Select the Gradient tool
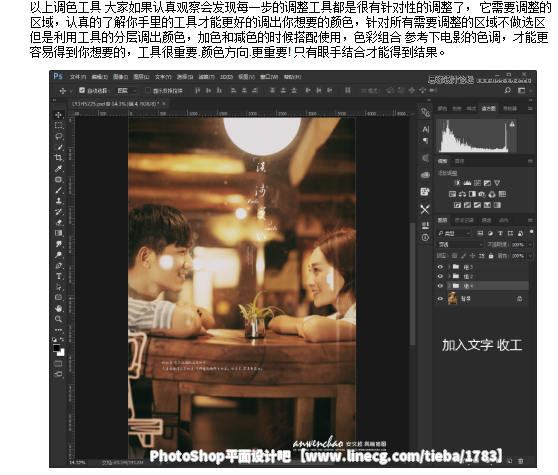Image resolution: width=558 pixels, height=475 pixels. click(x=59, y=233)
